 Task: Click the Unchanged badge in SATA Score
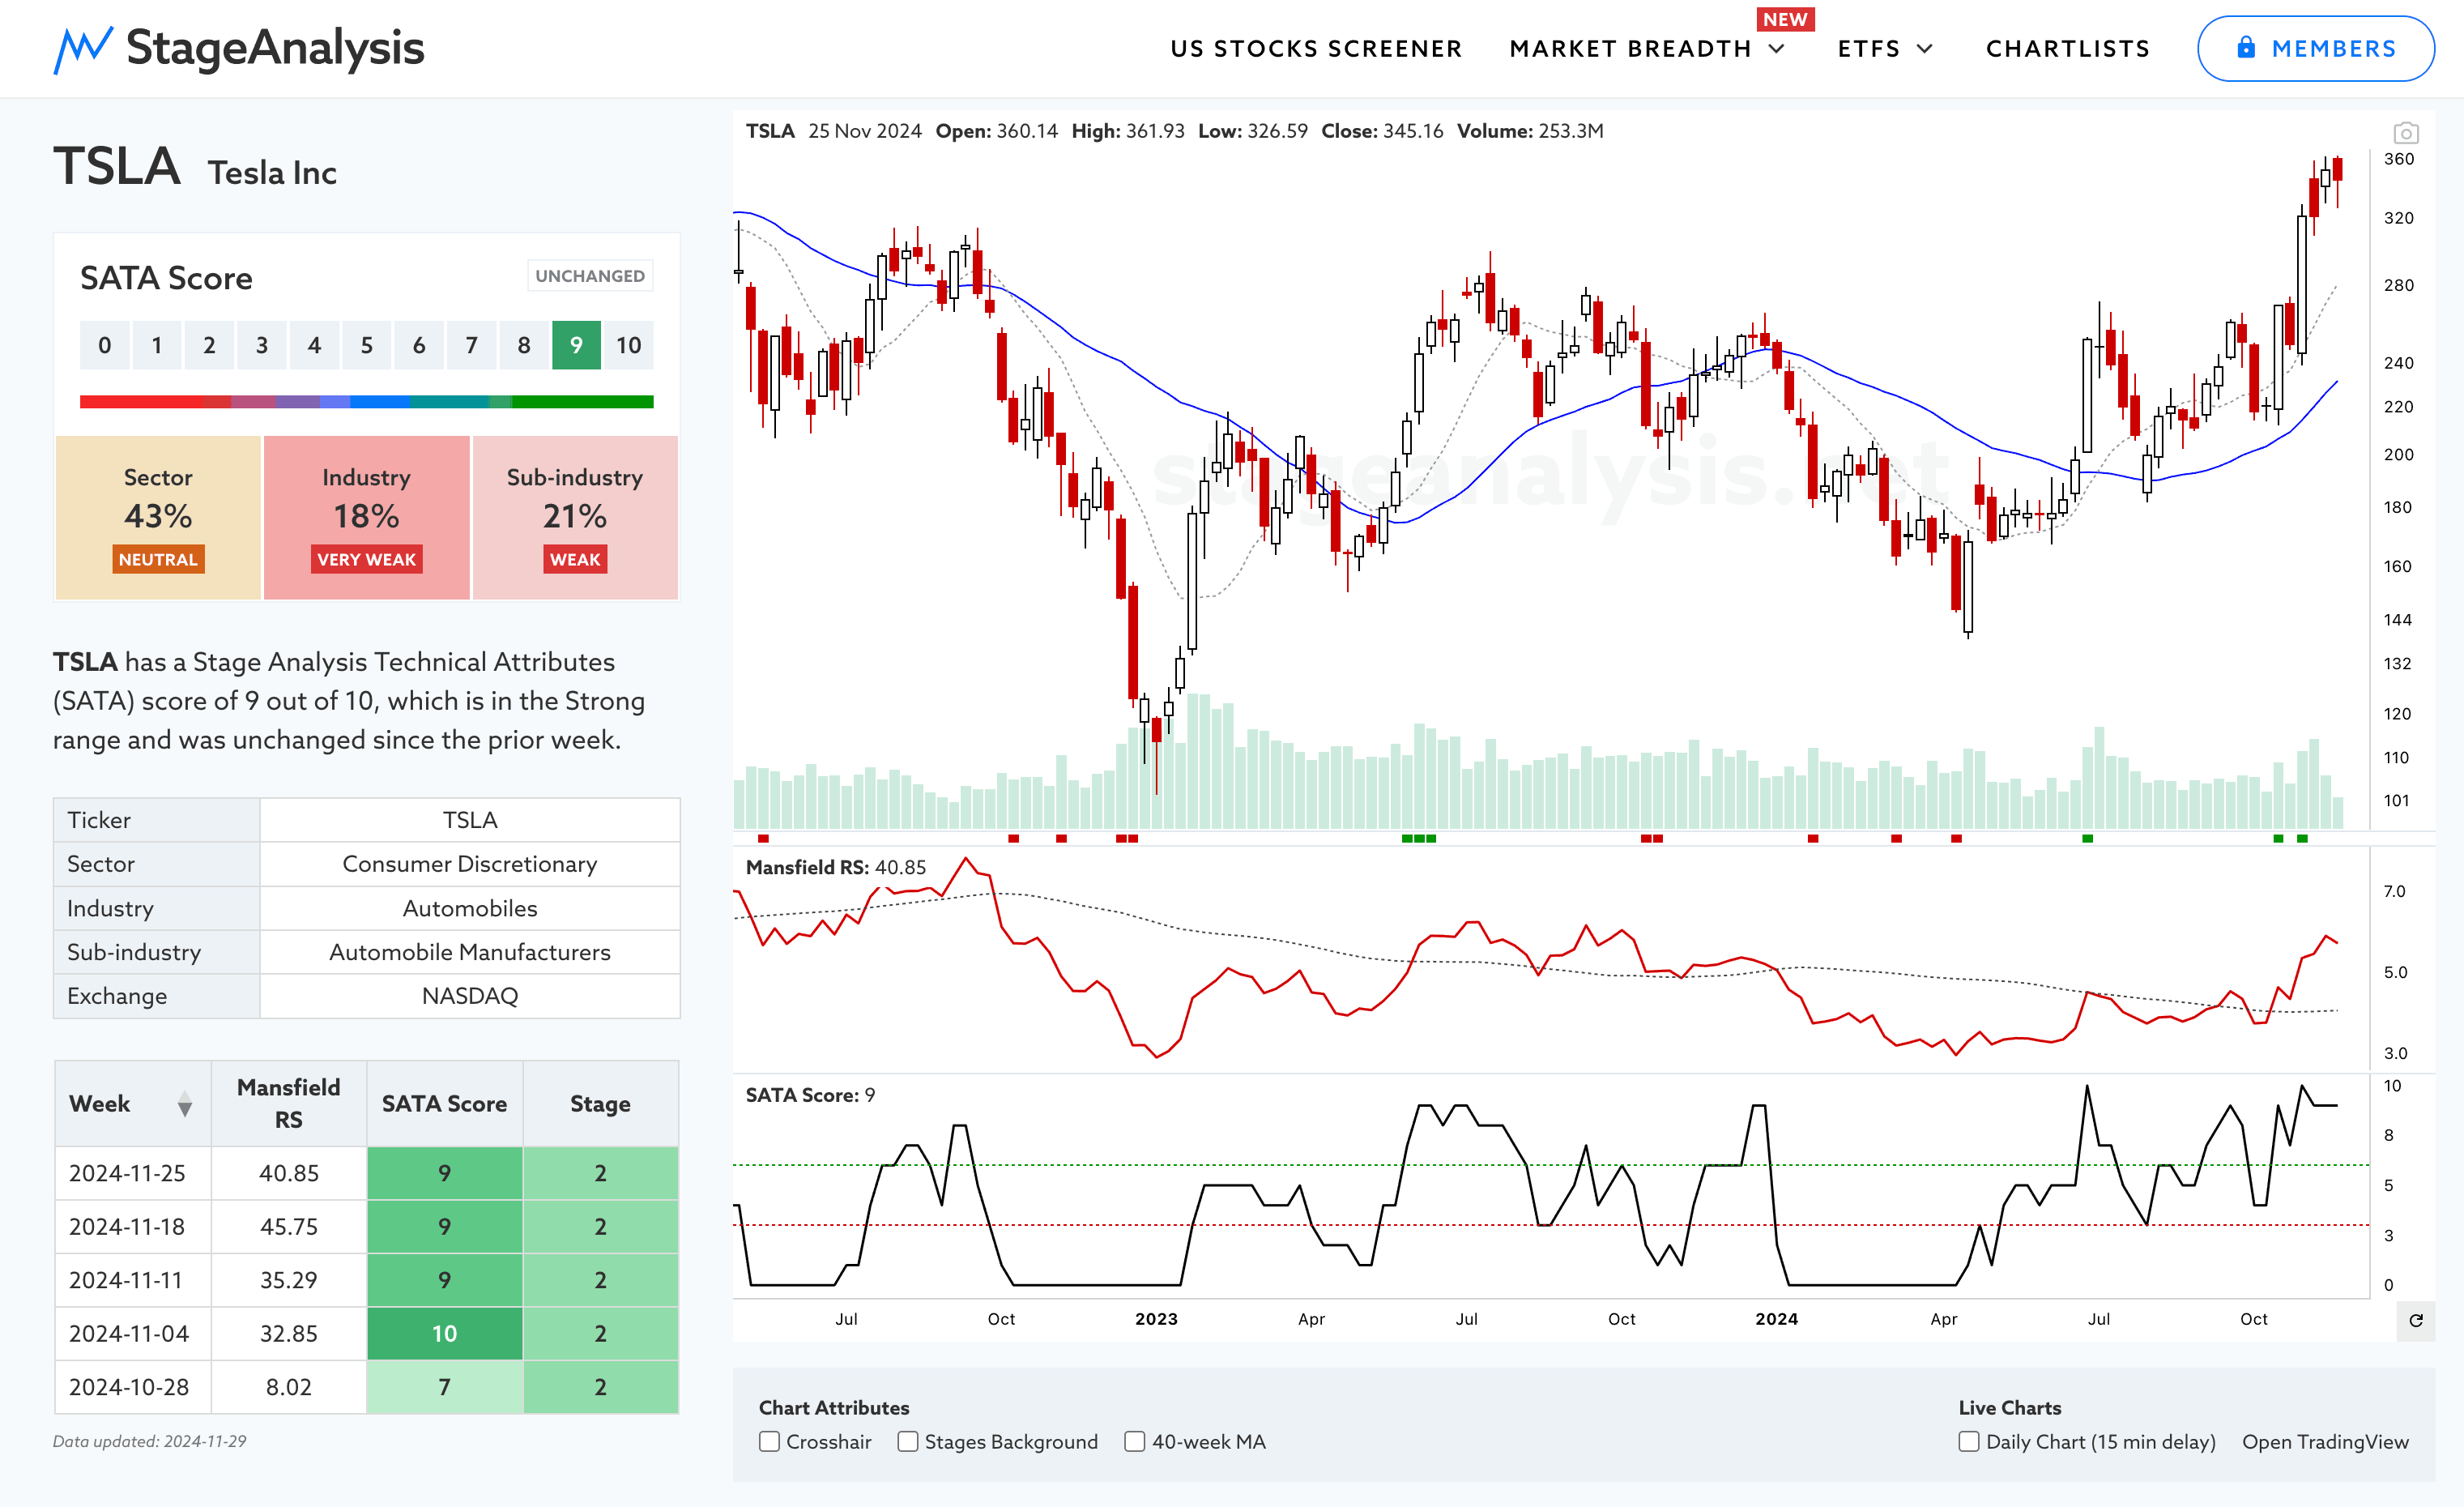(590, 276)
